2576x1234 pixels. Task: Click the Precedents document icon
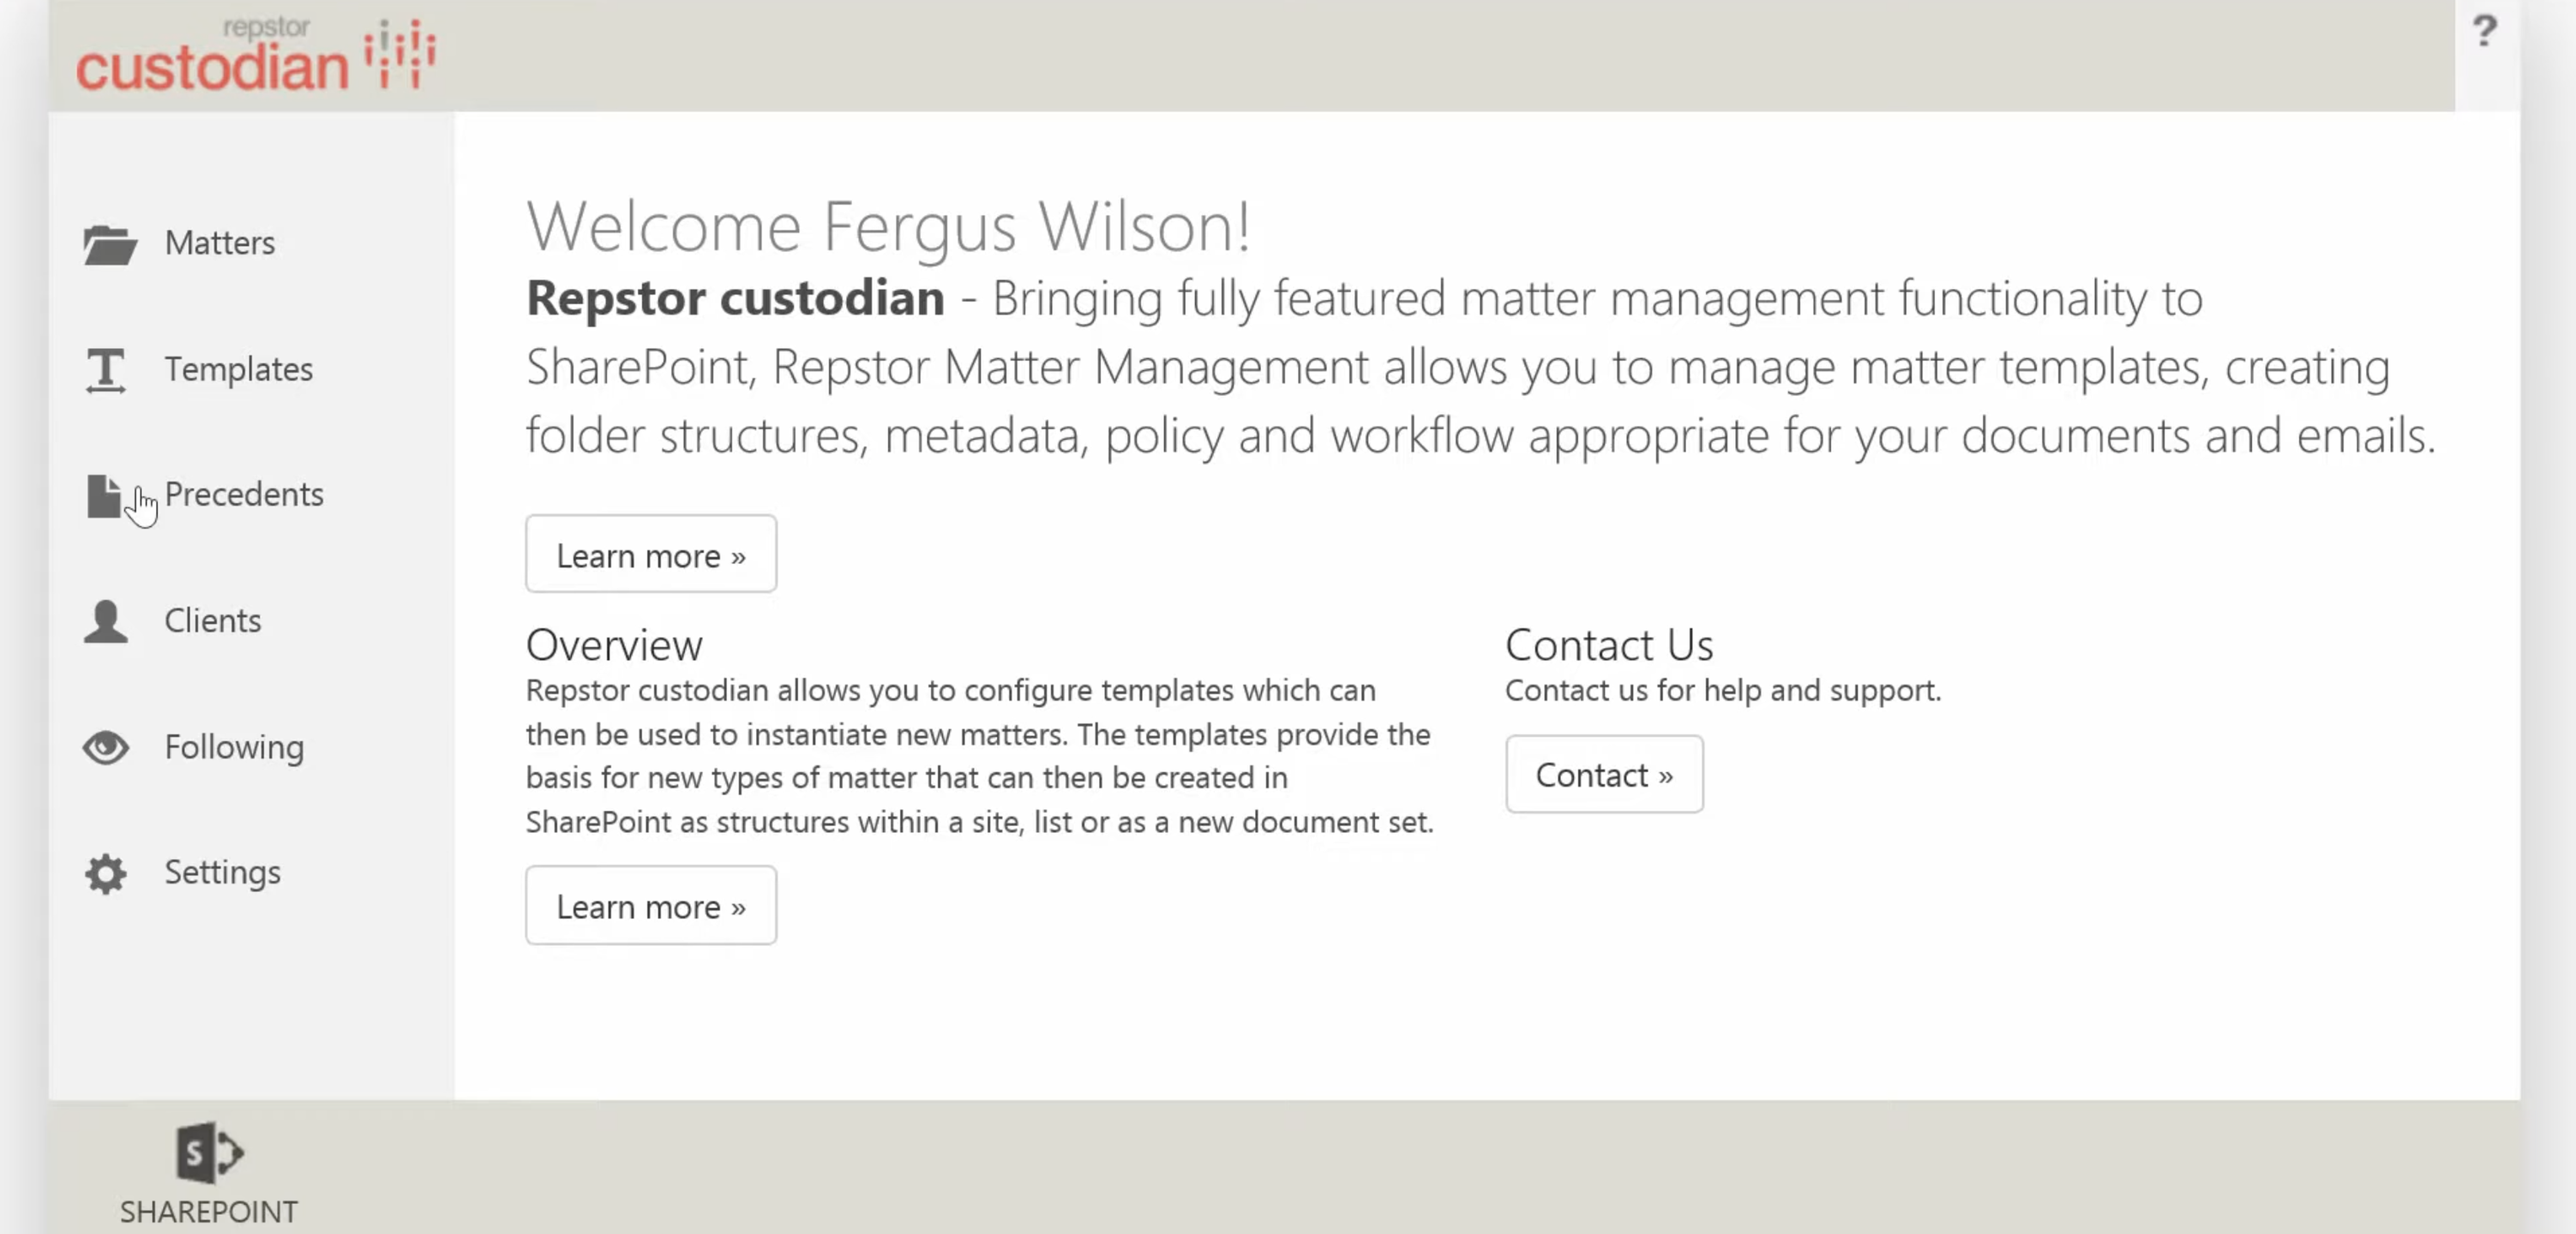(103, 496)
